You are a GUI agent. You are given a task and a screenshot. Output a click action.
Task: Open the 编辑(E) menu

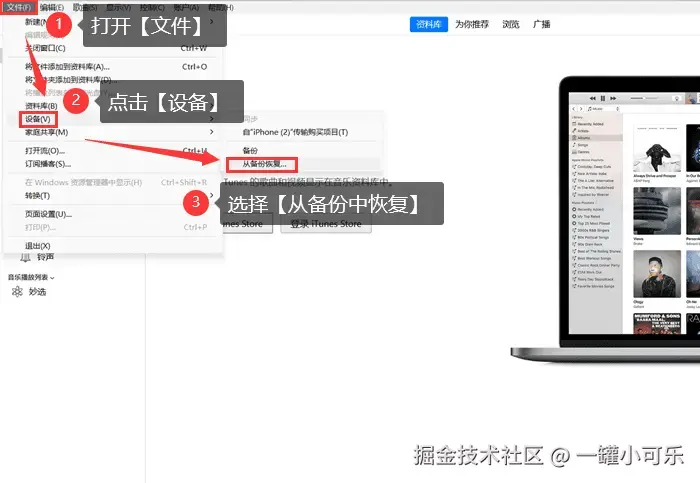coord(51,7)
